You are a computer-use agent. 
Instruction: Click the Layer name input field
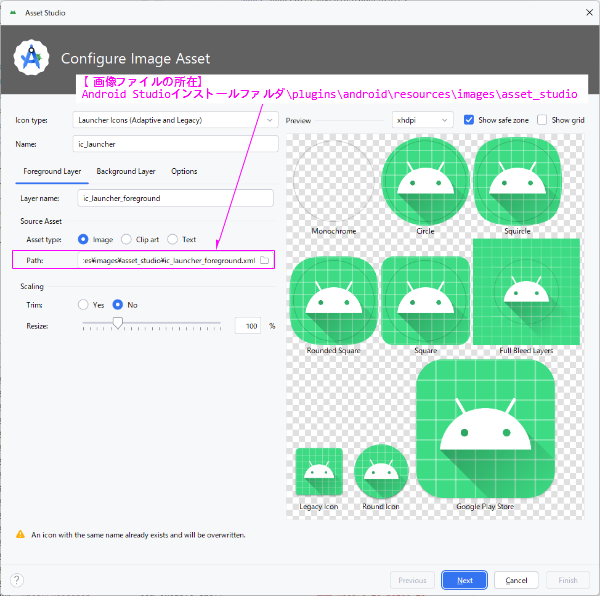175,198
